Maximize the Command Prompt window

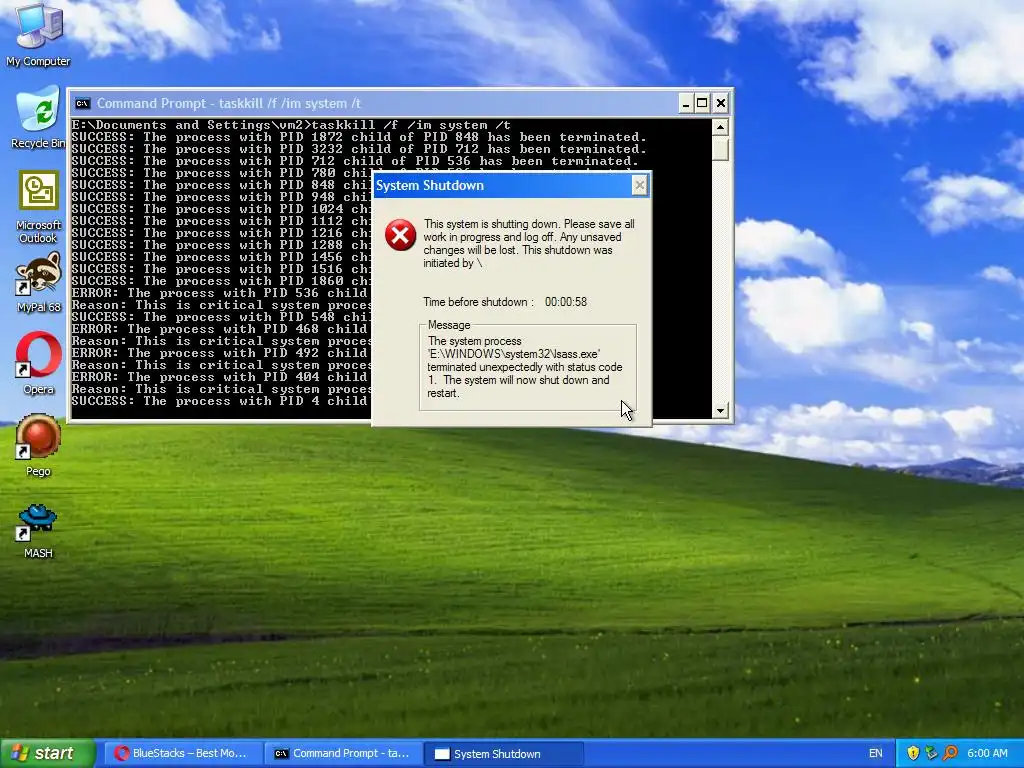[702, 103]
